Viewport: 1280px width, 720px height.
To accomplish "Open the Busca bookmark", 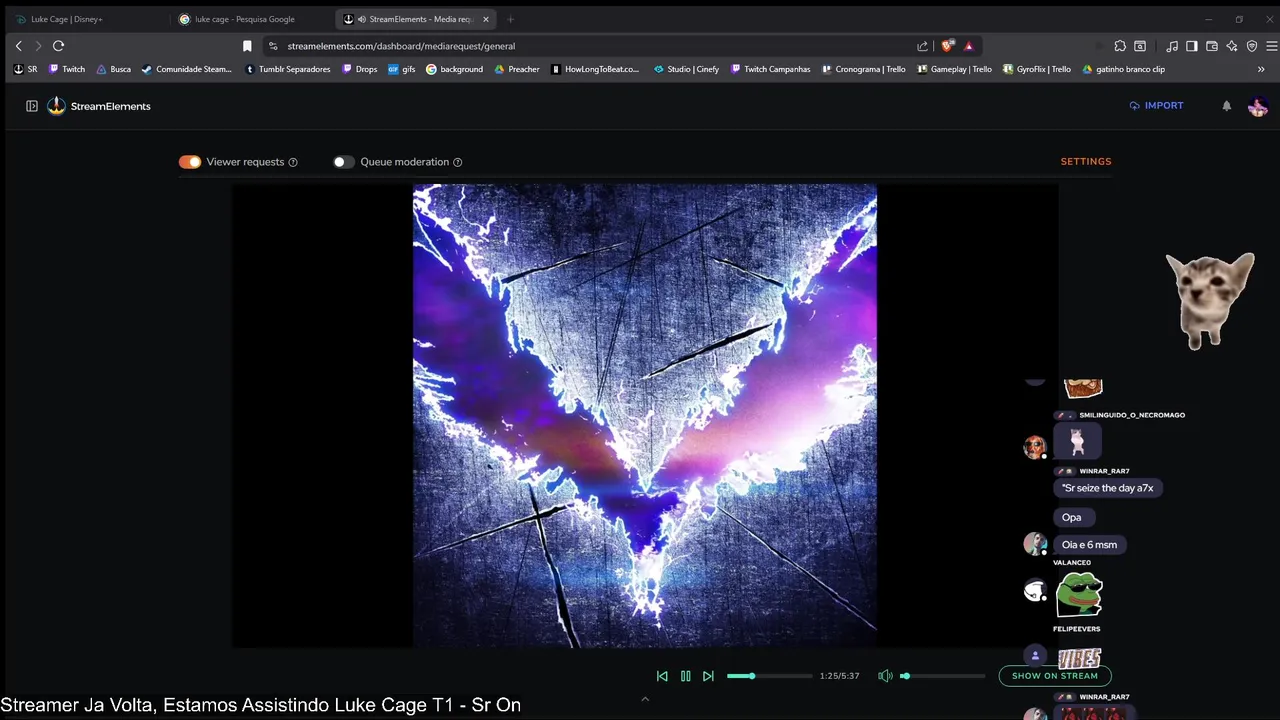I will [x=114, y=70].
